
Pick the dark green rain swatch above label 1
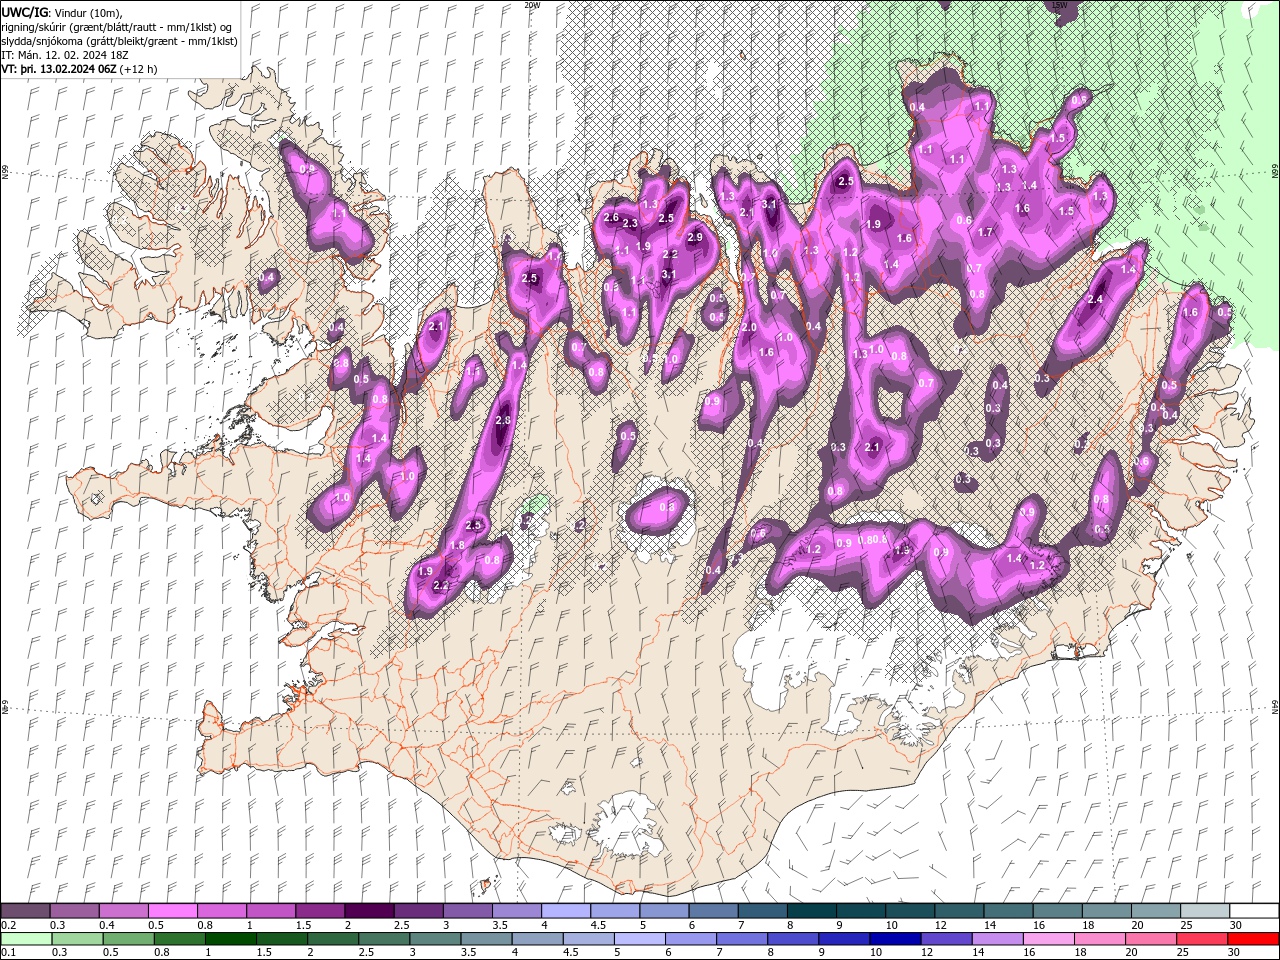click(x=230, y=939)
